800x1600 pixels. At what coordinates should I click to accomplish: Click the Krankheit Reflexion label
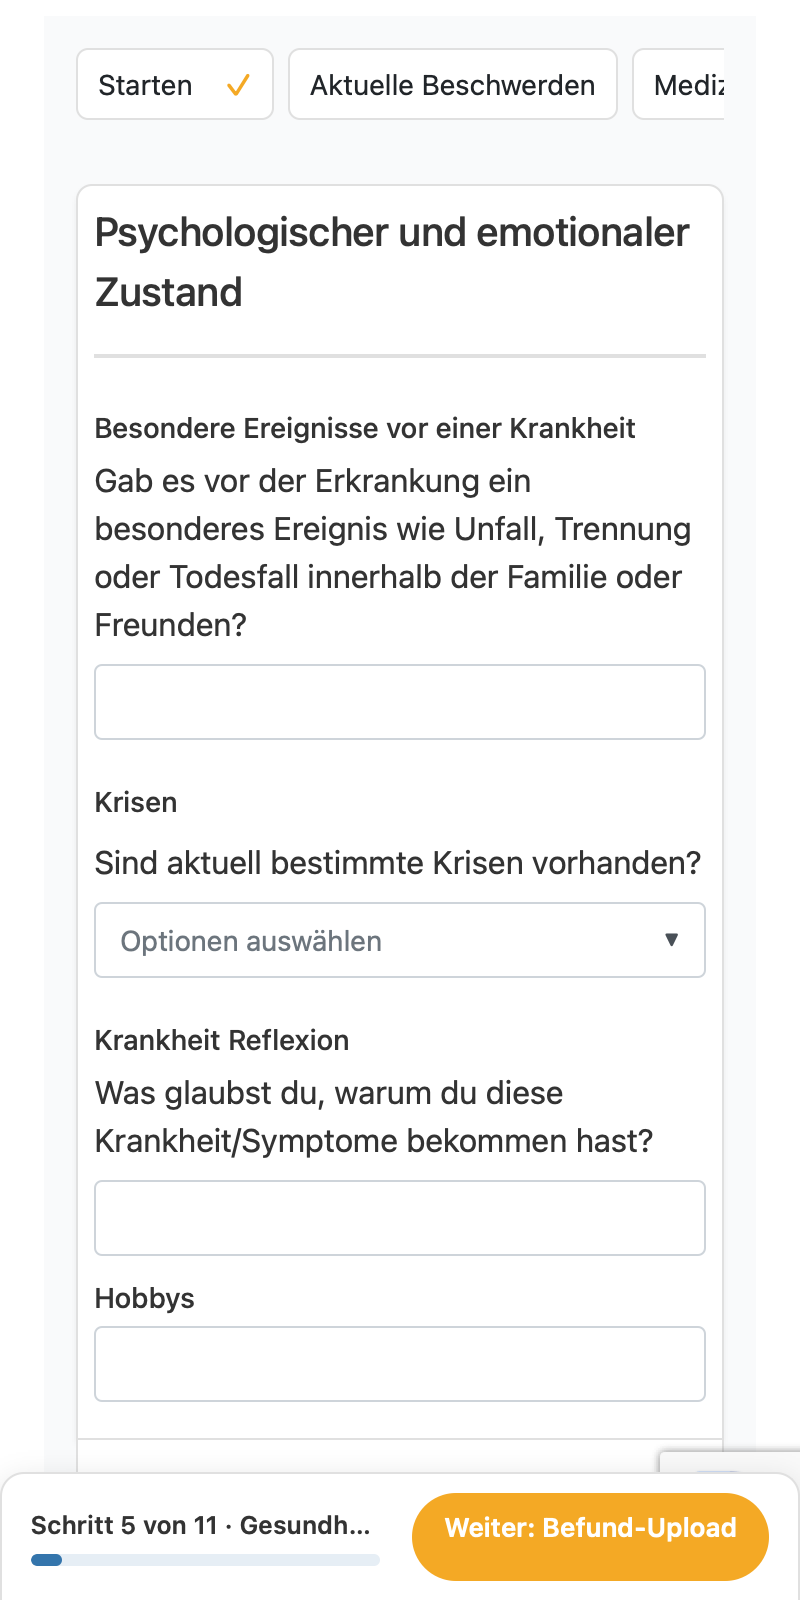click(x=222, y=1040)
